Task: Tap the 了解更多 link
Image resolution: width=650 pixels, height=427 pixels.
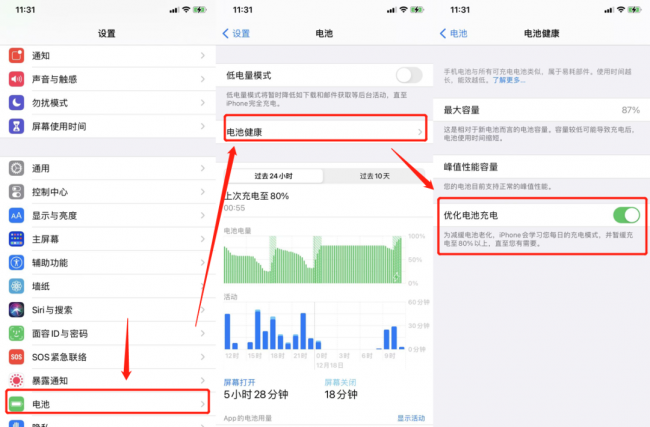Action: tap(509, 80)
